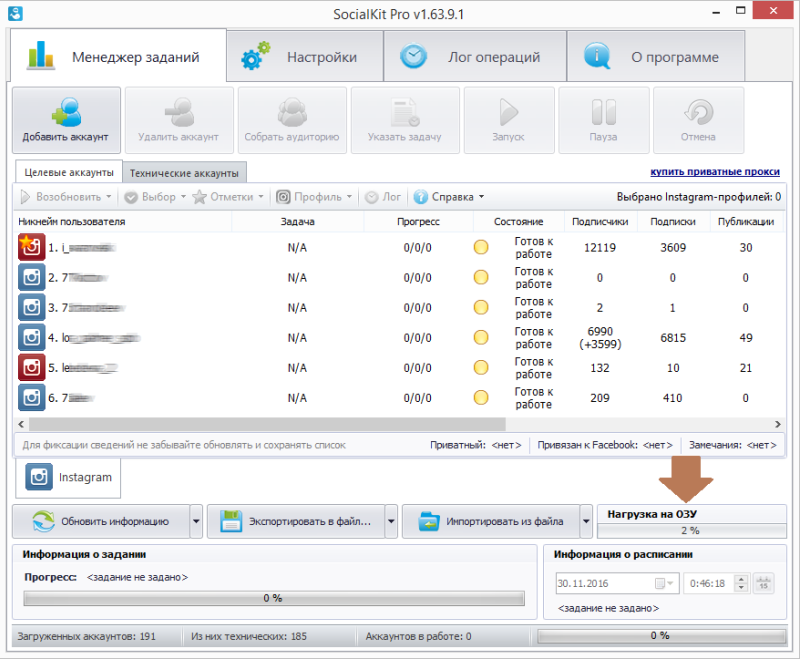Click the Загруженных аккаунтов: 191 status entry
800x659 pixels.
[87, 637]
